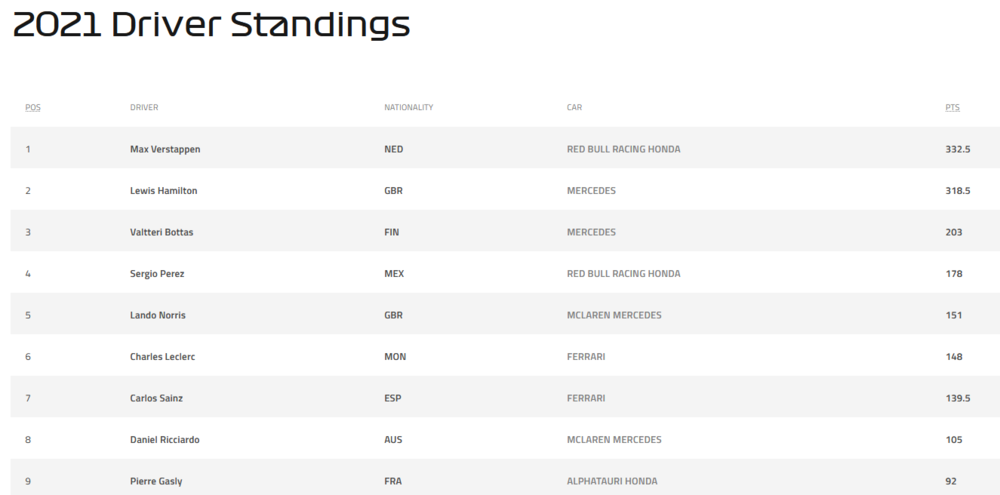This screenshot has height=495, width=1000.
Task: Open McLaren Mercedes team in Norris row
Action: [613, 315]
